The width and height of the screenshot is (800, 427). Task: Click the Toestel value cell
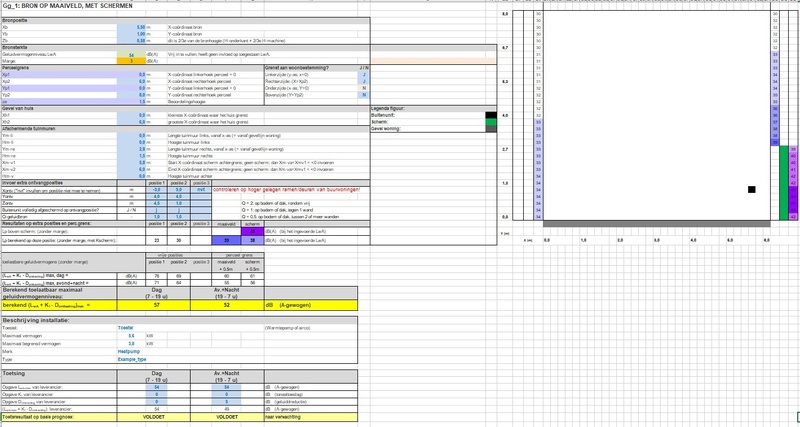pos(126,328)
